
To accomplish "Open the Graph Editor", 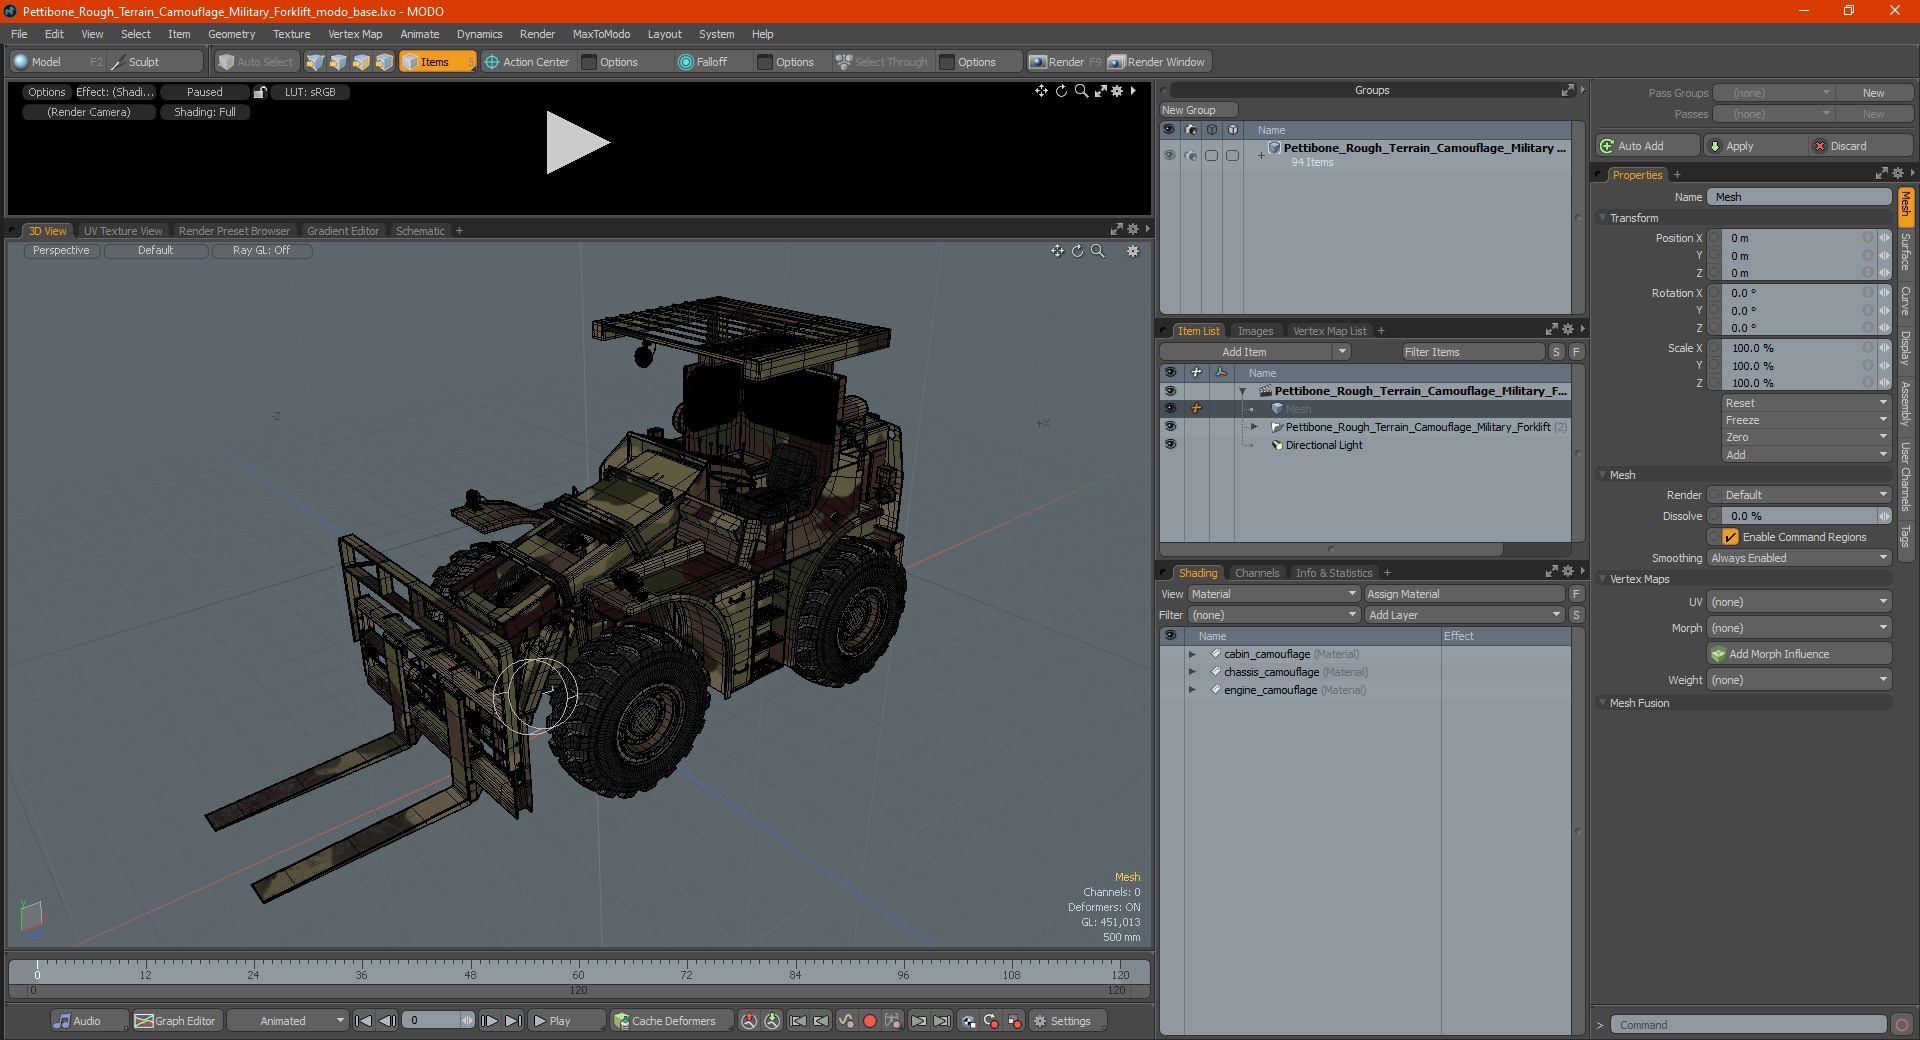I will [175, 1021].
